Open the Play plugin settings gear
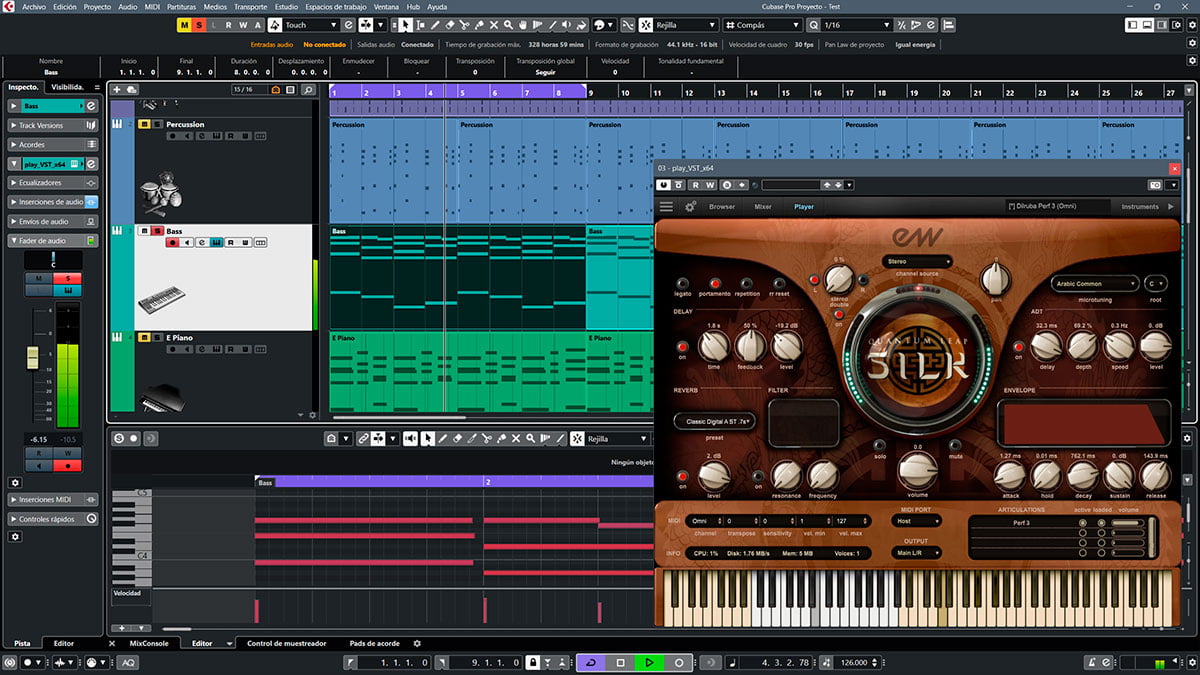The image size is (1200, 675). [690, 207]
